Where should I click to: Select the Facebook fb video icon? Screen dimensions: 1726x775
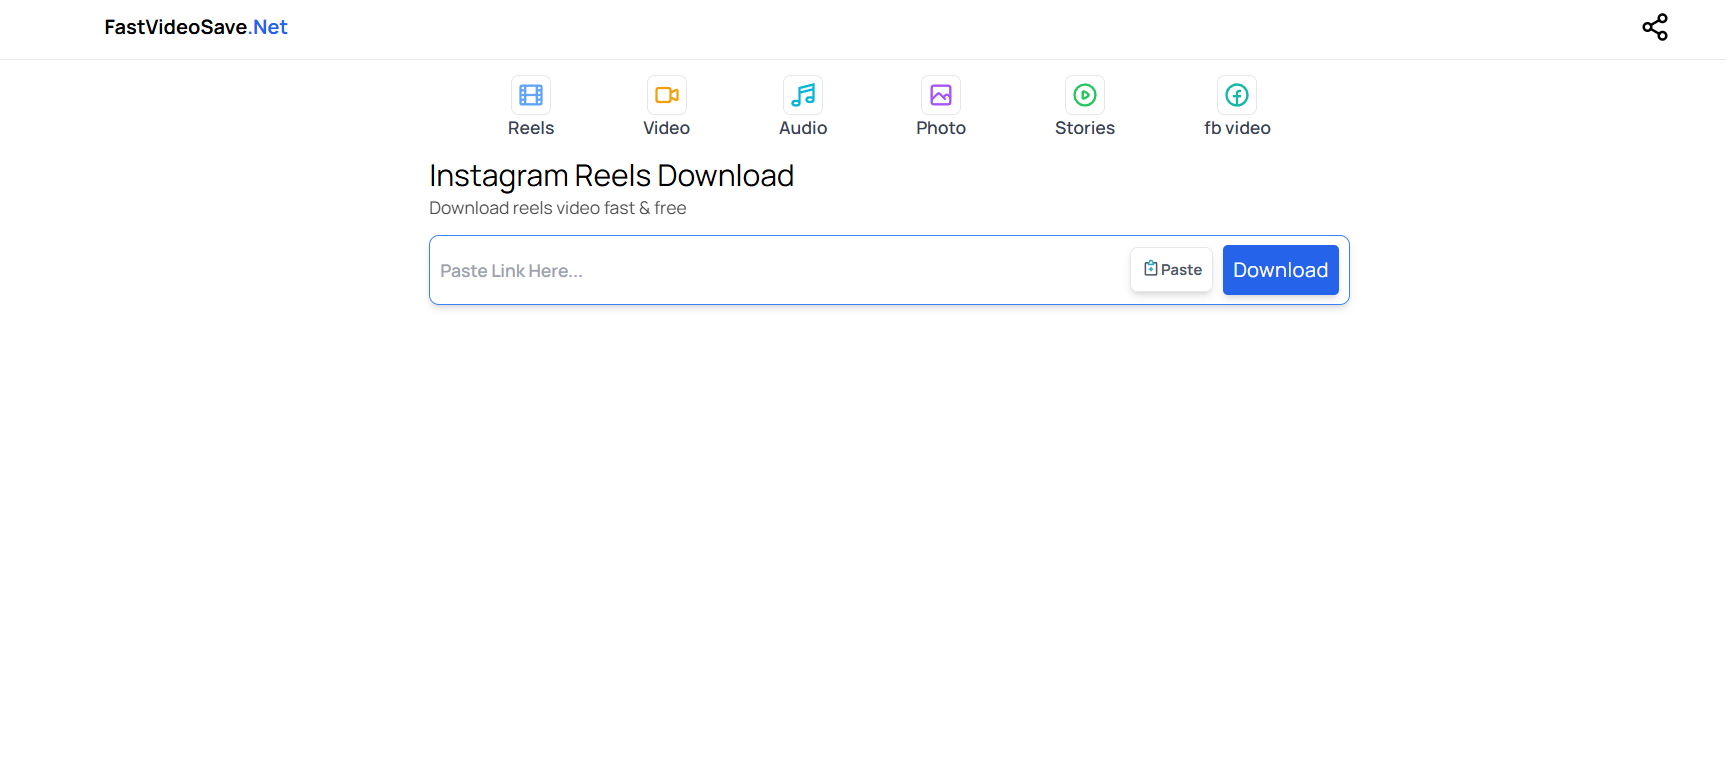[x=1237, y=95]
